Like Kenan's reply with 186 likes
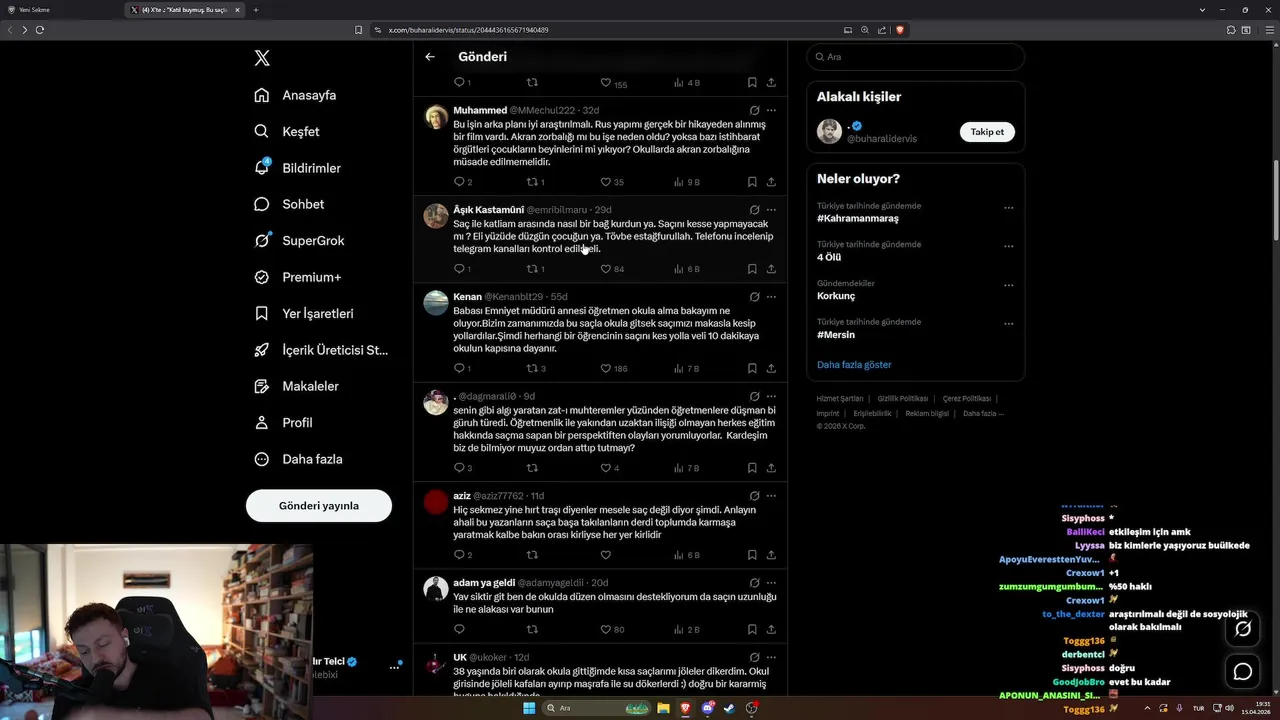Viewport: 1280px width, 720px height. [x=606, y=368]
